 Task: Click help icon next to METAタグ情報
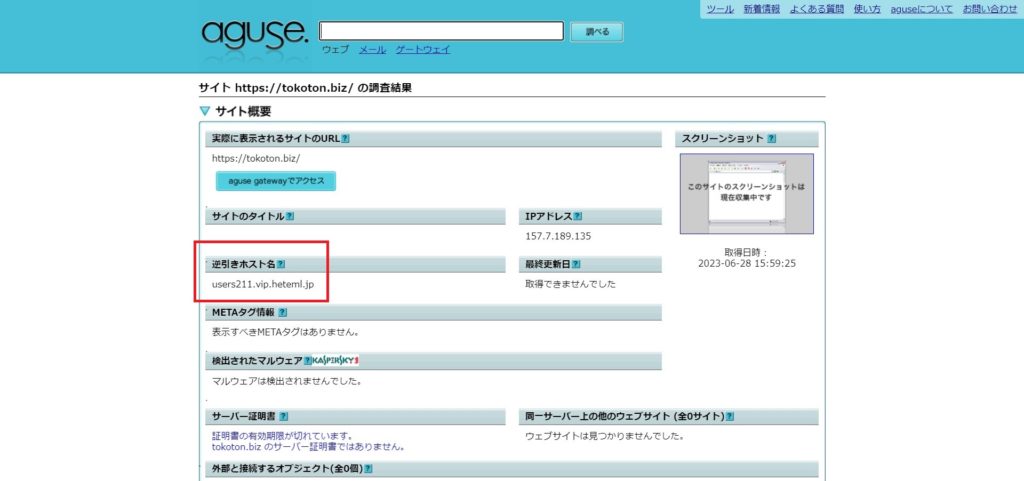pos(283,313)
